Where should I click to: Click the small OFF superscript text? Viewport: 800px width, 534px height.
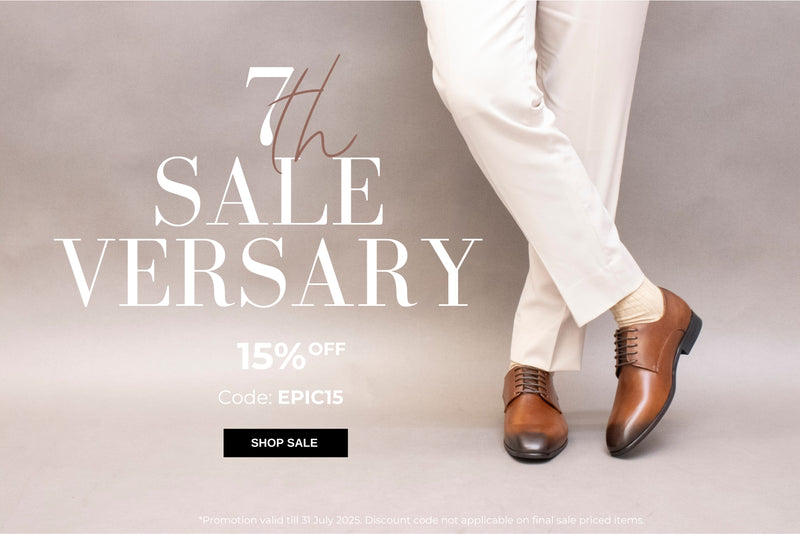tap(327, 349)
